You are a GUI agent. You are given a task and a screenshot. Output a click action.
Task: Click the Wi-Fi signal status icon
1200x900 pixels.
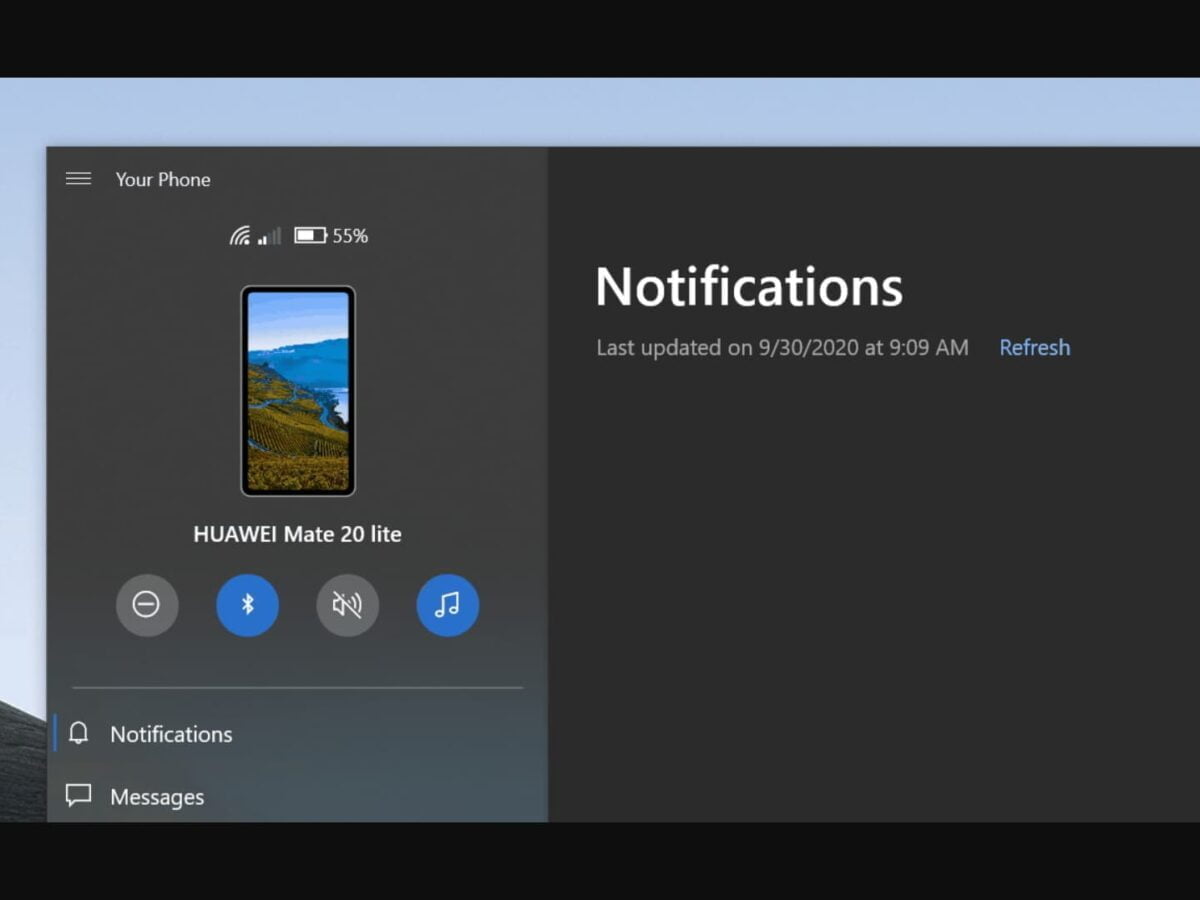pyautogui.click(x=240, y=236)
